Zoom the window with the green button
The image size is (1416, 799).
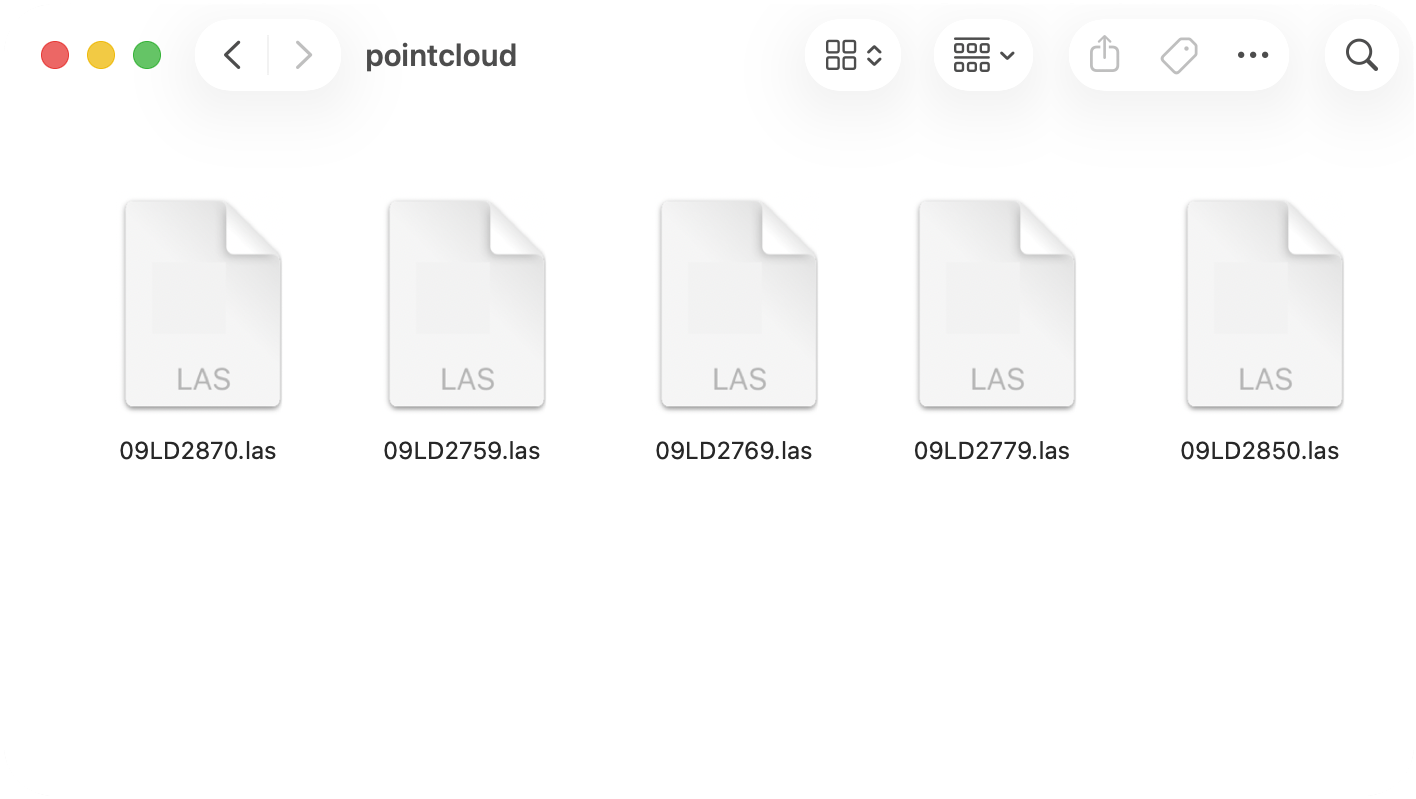tap(147, 55)
